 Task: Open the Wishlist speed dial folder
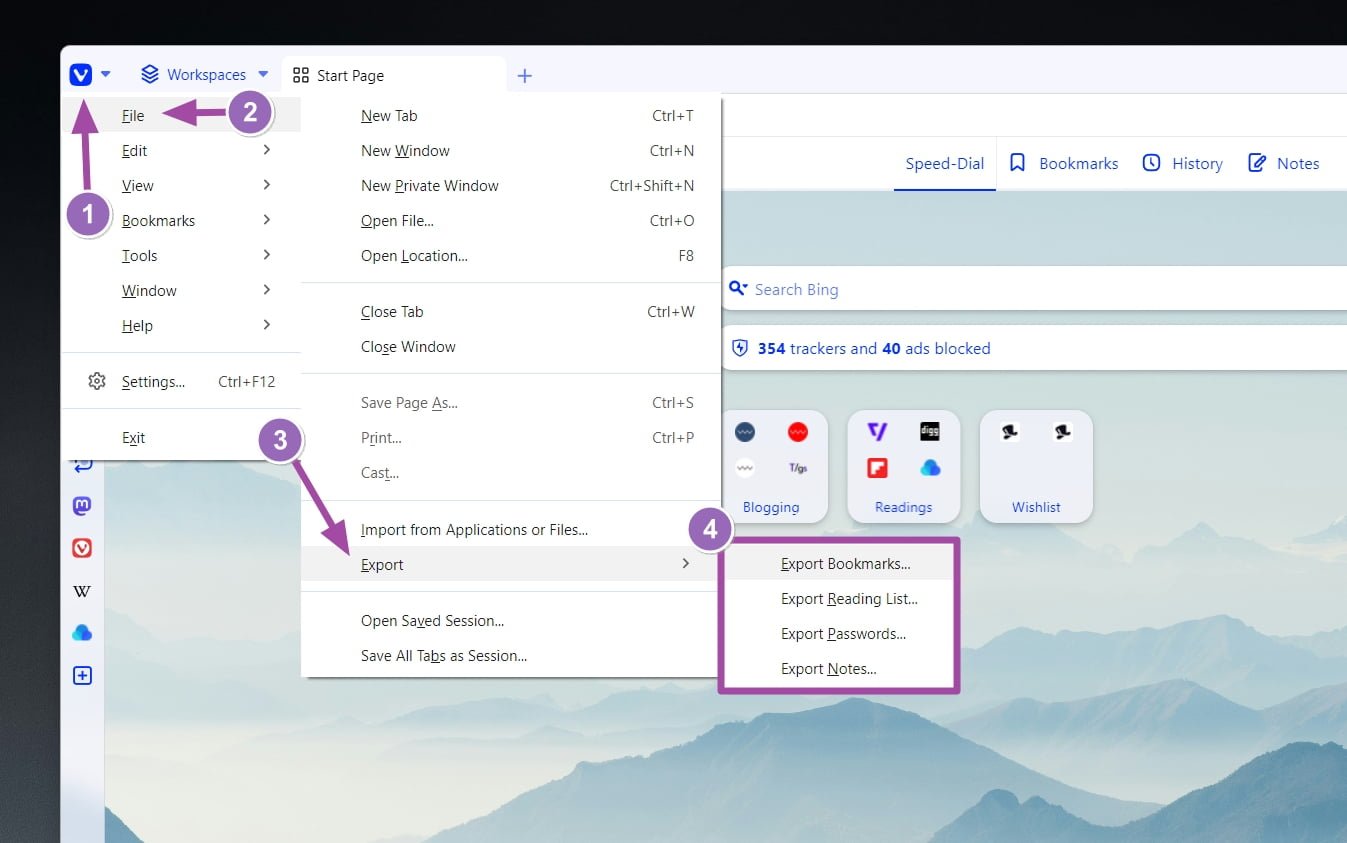1036,465
